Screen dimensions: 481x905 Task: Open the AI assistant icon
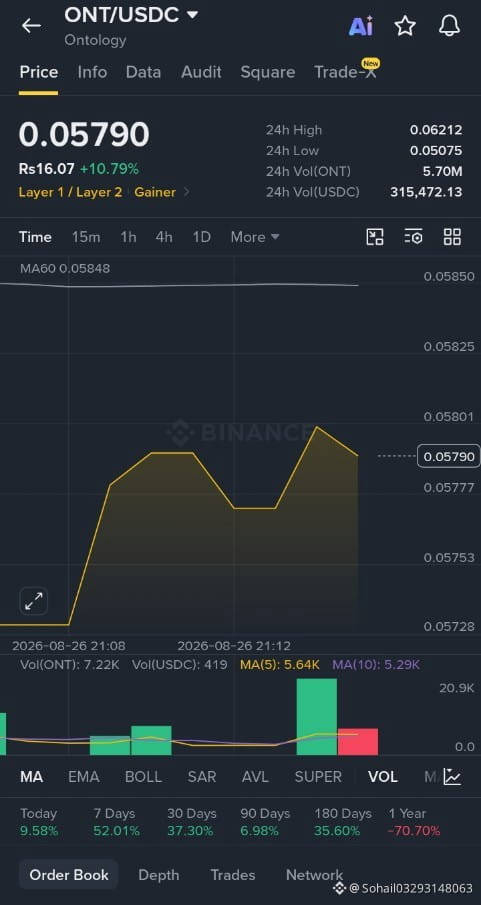point(361,26)
